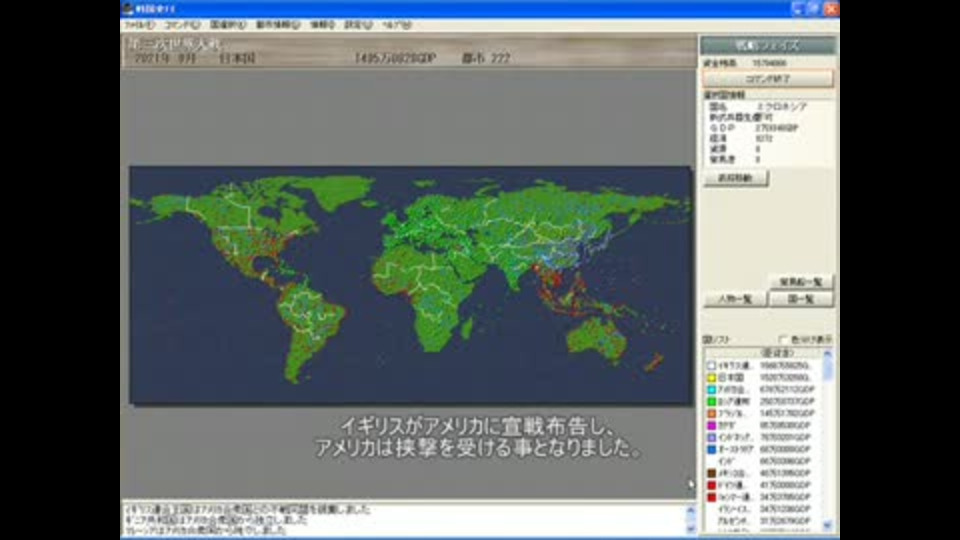
Task: Select the orange ブラジル color swatch
Action: [x=711, y=413]
